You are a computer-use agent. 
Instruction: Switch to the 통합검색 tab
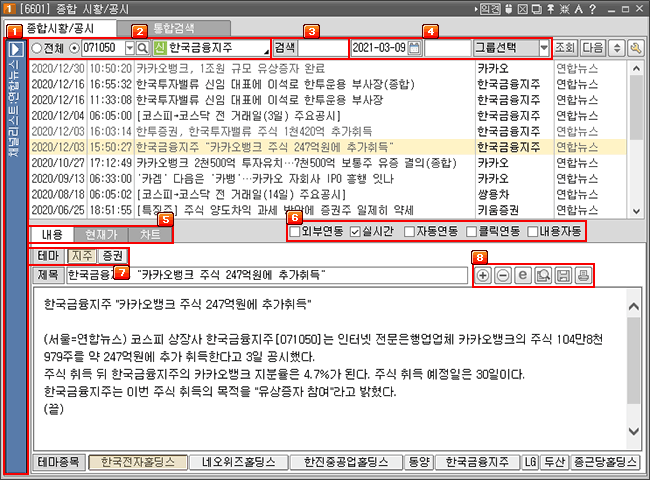coord(174,29)
